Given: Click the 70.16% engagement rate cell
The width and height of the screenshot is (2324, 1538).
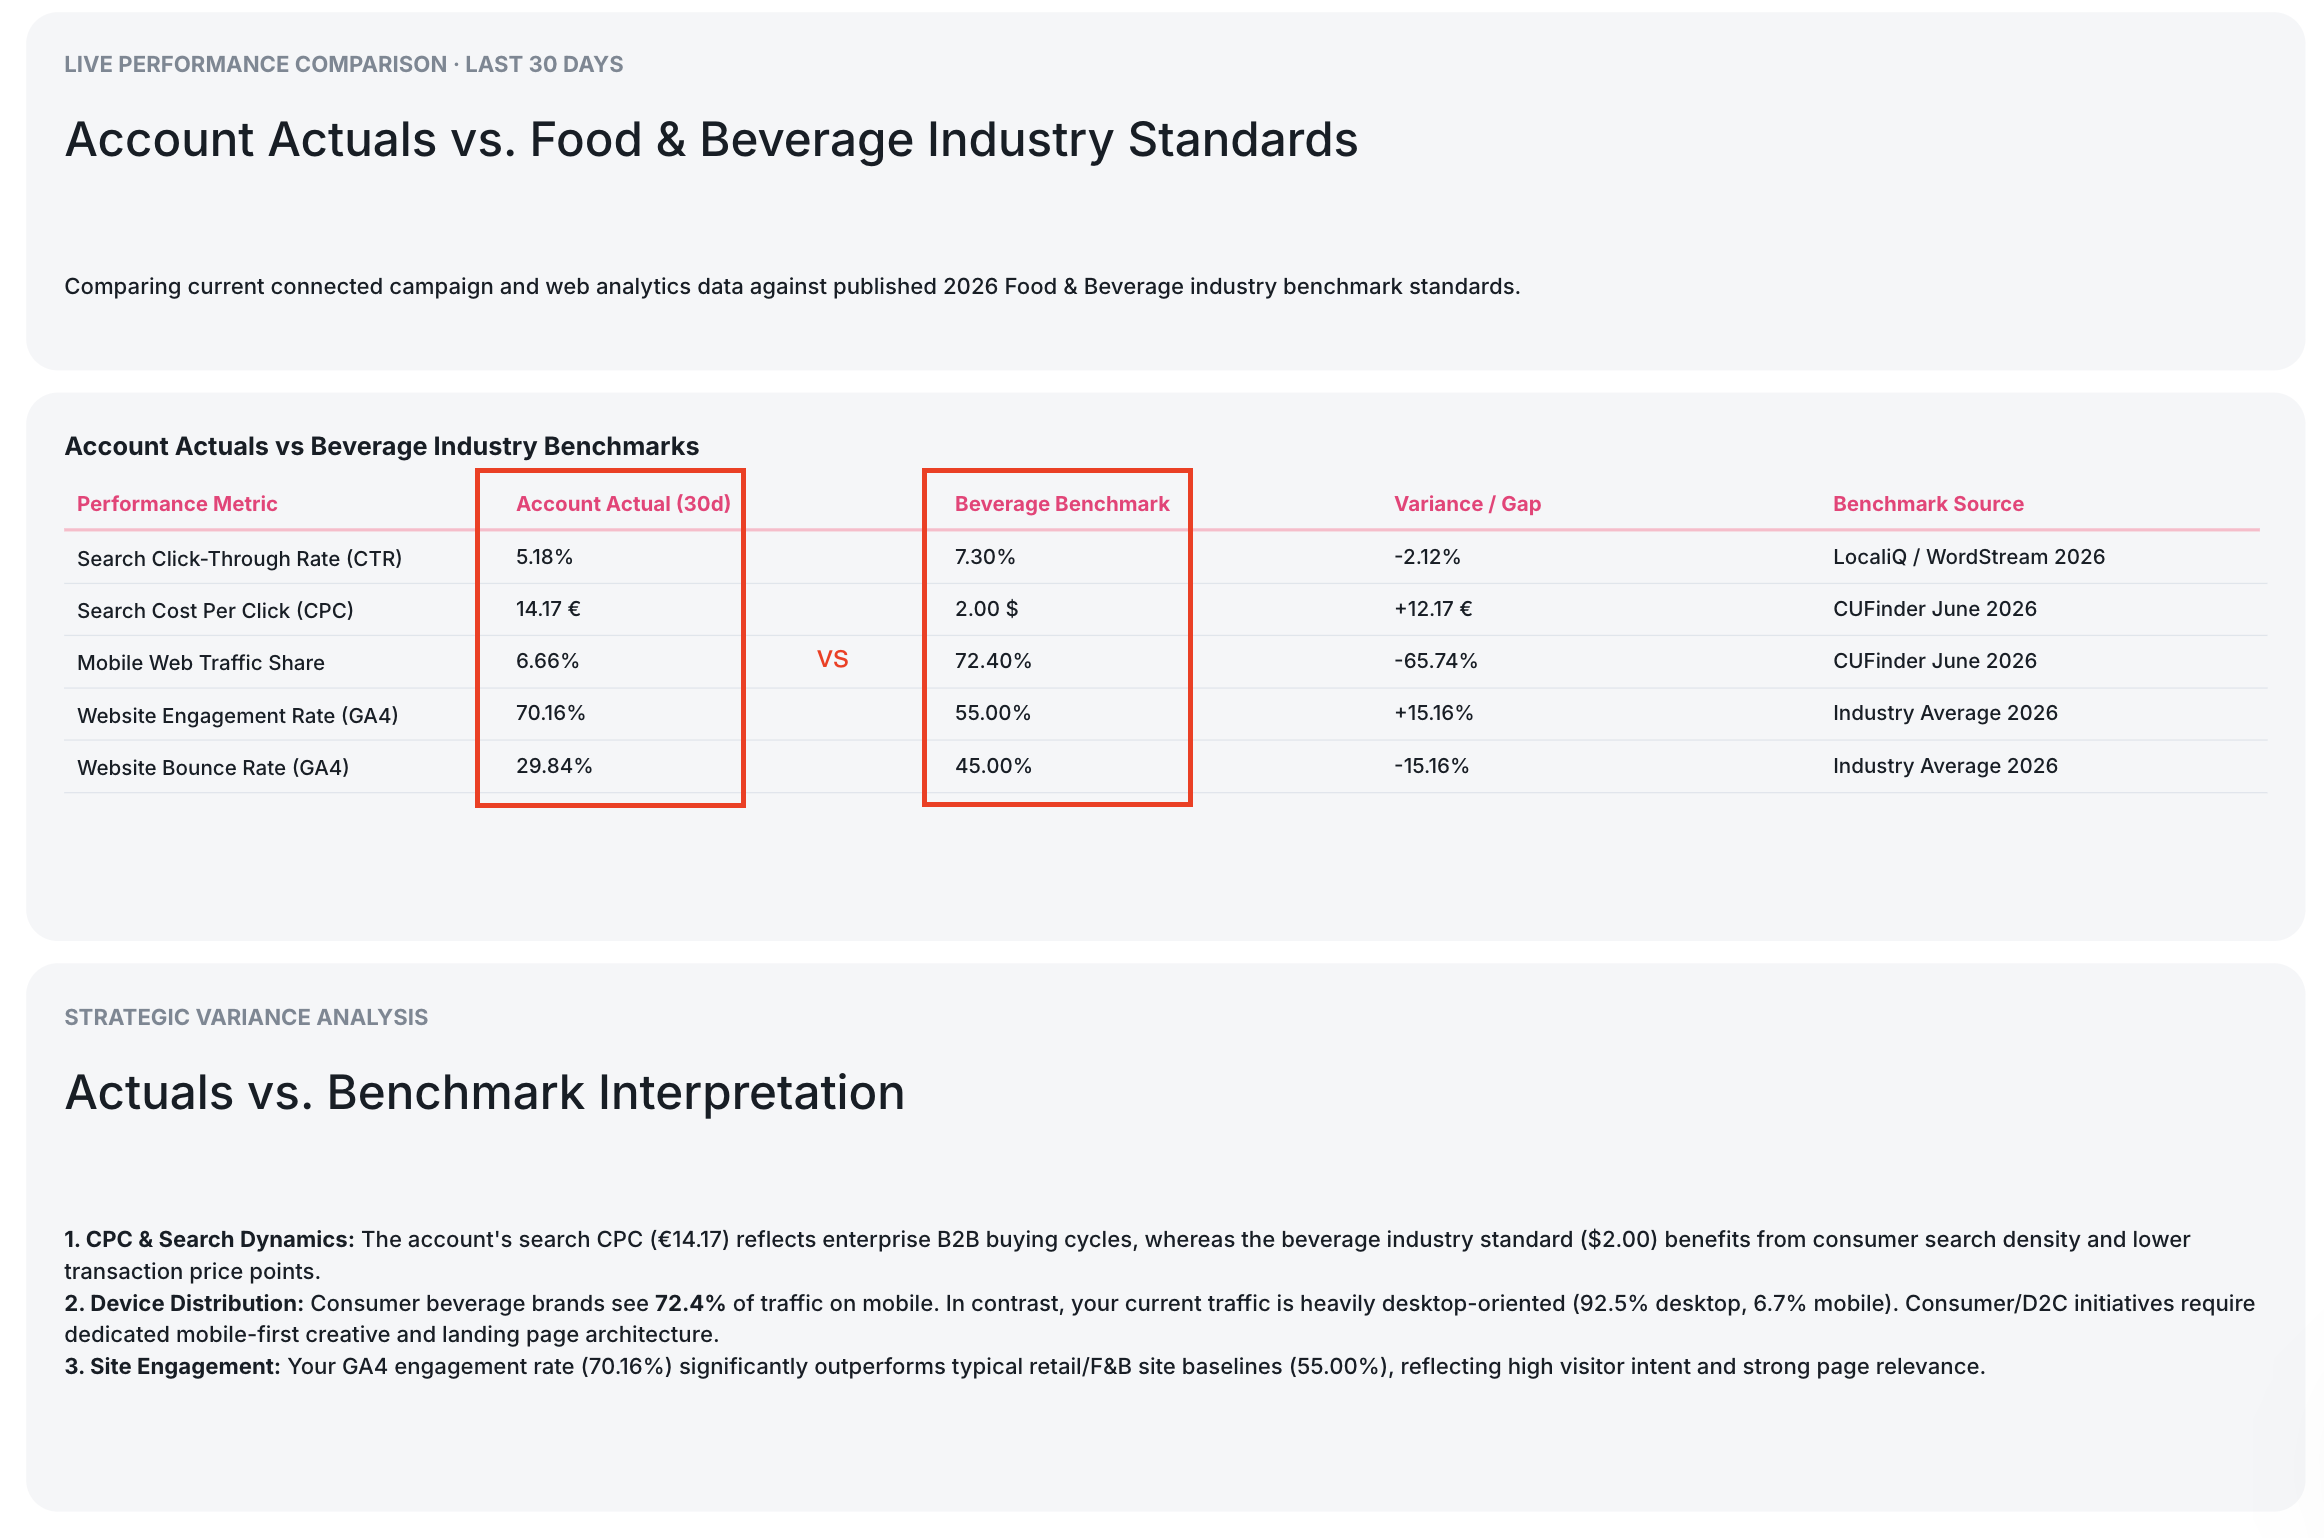Looking at the screenshot, I should click(x=550, y=713).
